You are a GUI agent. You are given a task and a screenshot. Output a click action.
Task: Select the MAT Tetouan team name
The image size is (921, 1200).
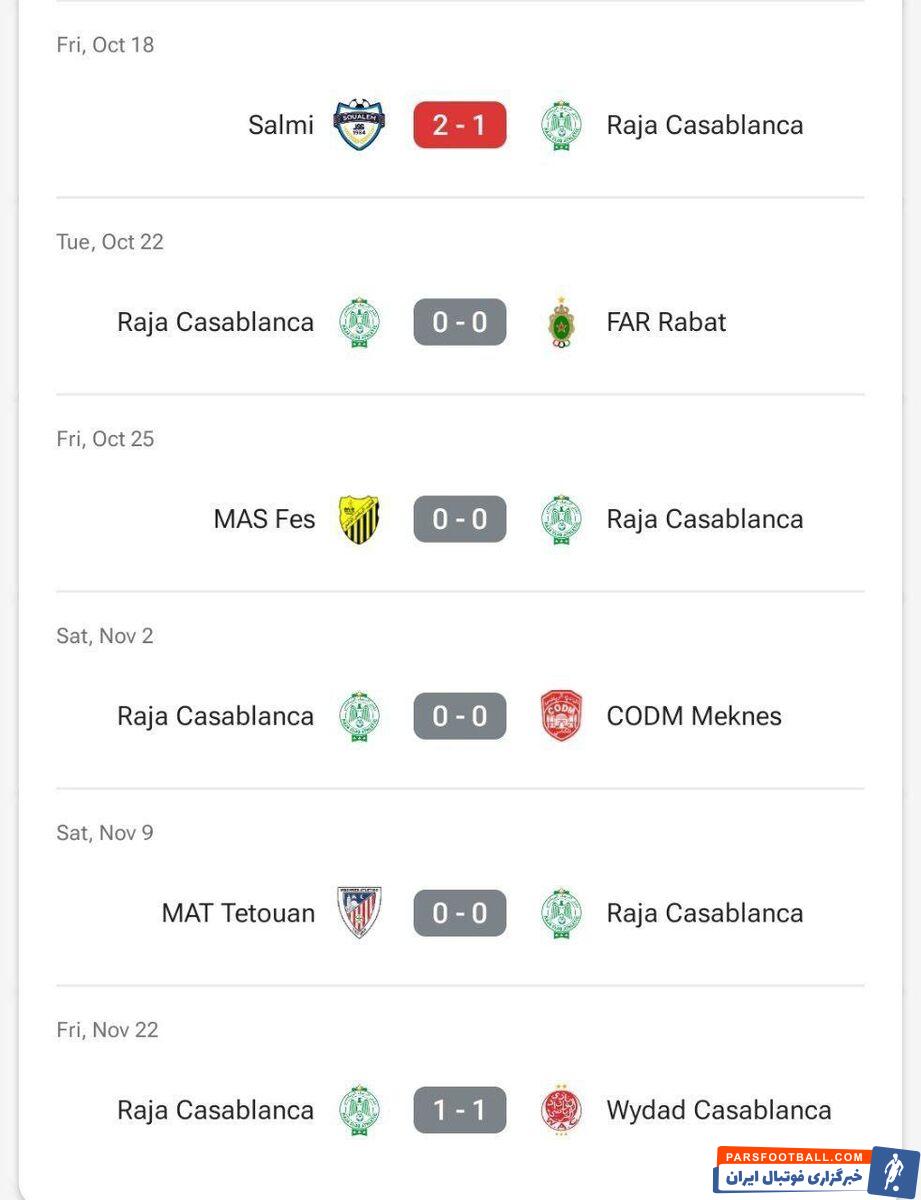coord(238,913)
